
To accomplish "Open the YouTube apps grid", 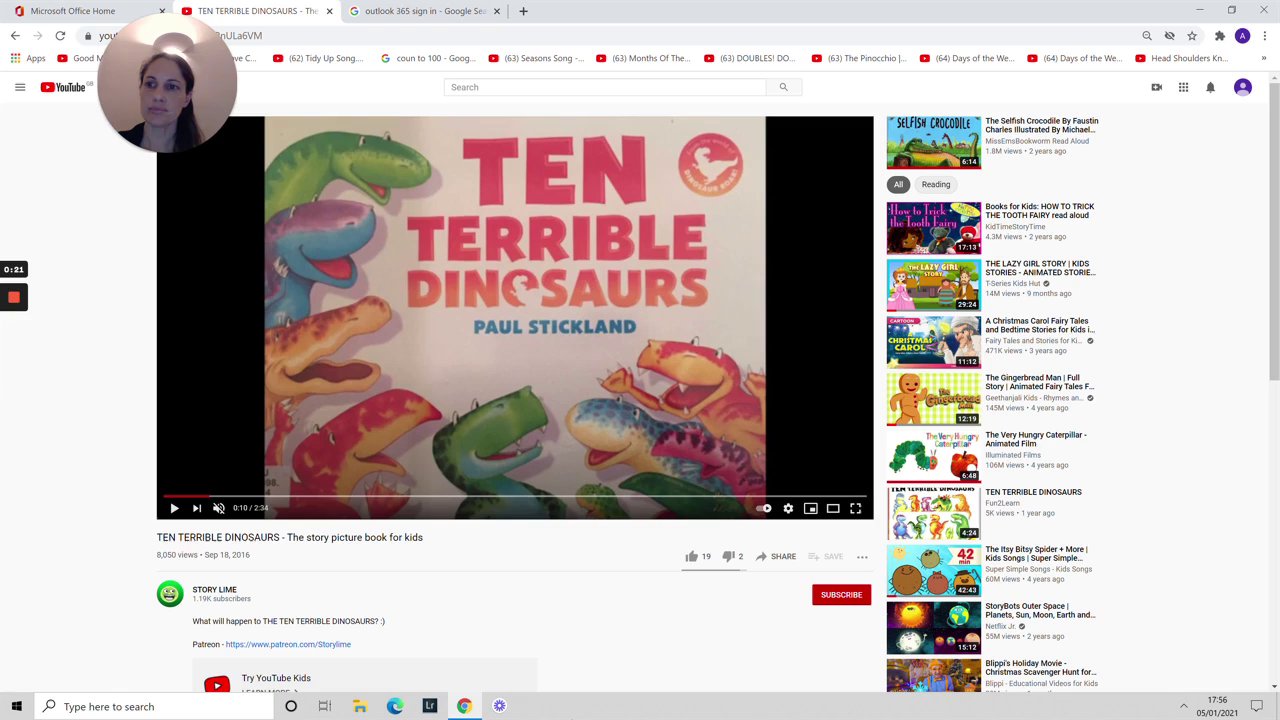I will coord(1183,87).
